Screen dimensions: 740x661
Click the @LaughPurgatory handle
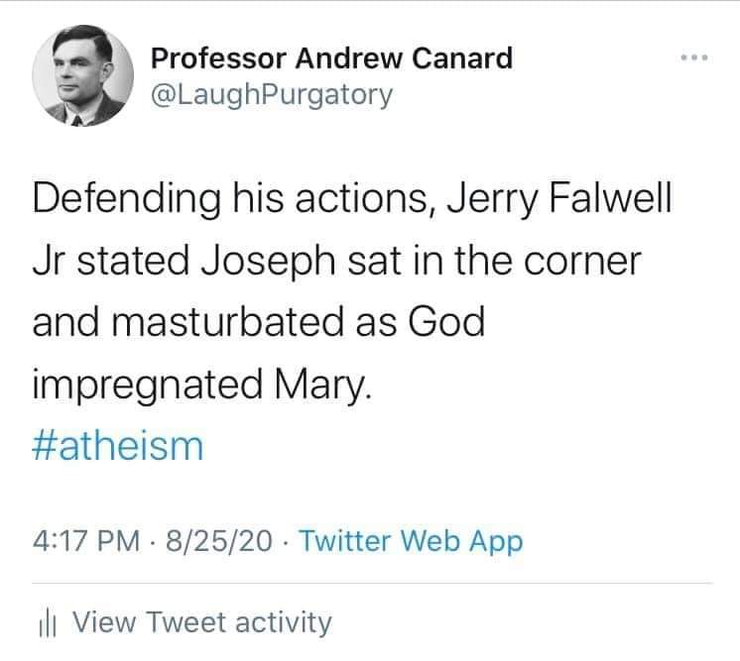point(271,95)
